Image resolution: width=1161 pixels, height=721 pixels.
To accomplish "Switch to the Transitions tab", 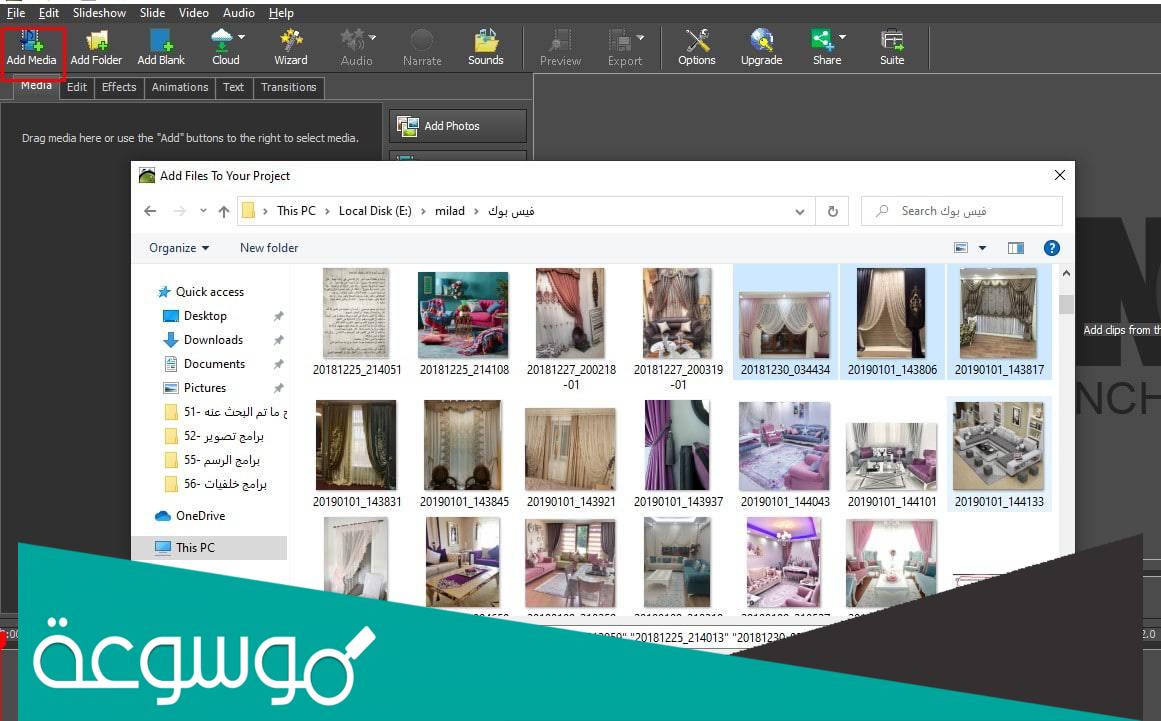I will coord(288,87).
